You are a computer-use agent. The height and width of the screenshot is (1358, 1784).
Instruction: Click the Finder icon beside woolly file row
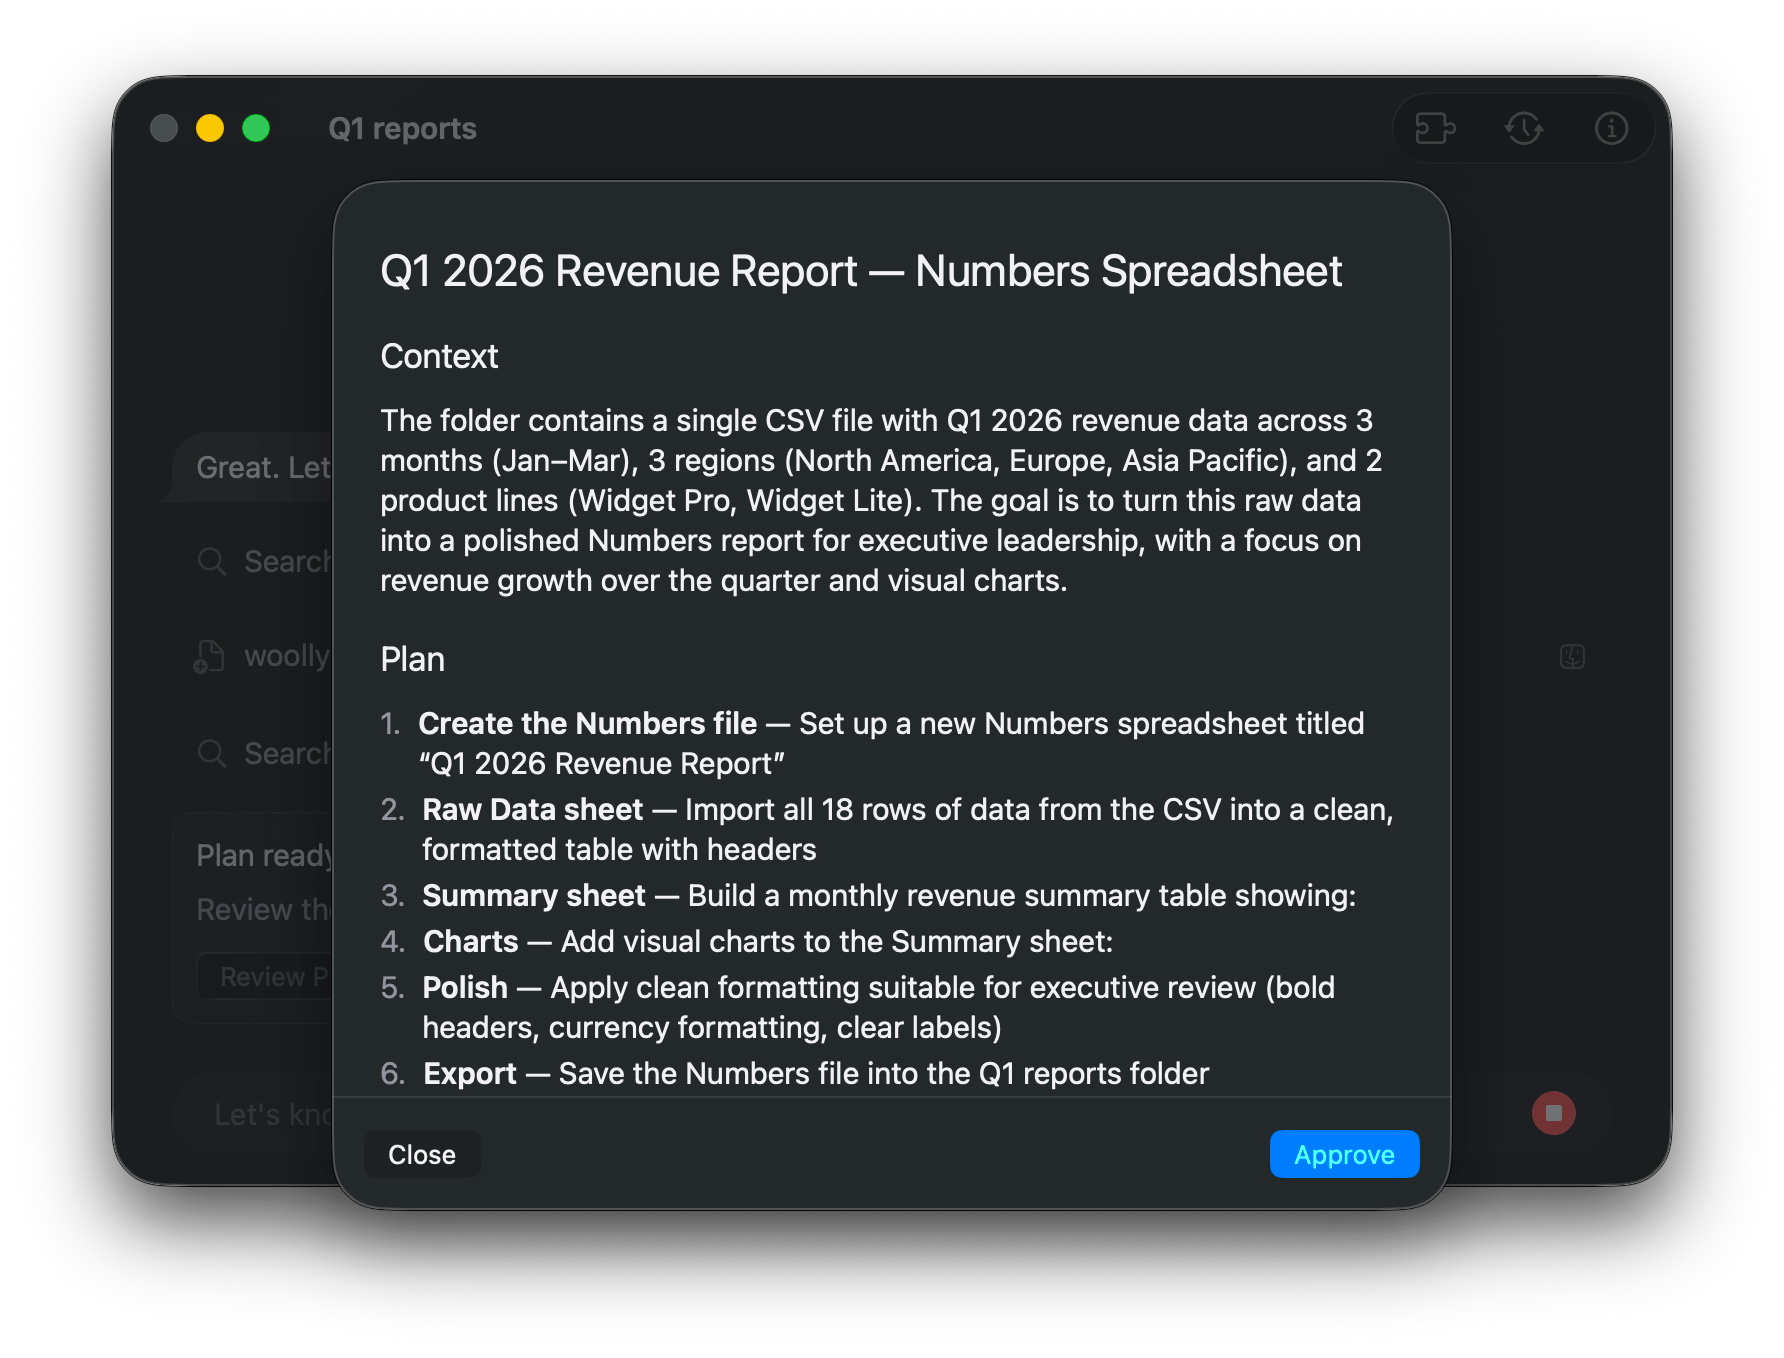[1572, 657]
